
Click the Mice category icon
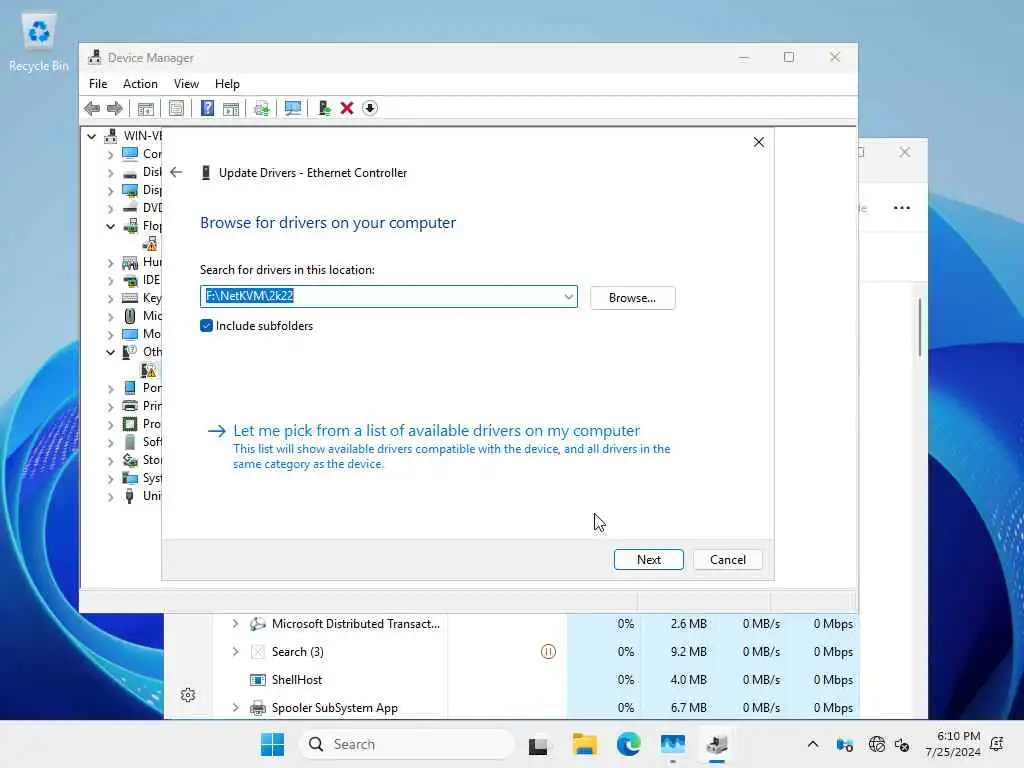(130, 316)
